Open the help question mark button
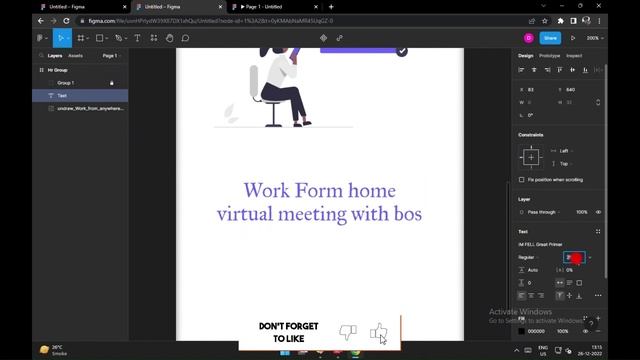The image size is (640, 360). tap(591, 323)
